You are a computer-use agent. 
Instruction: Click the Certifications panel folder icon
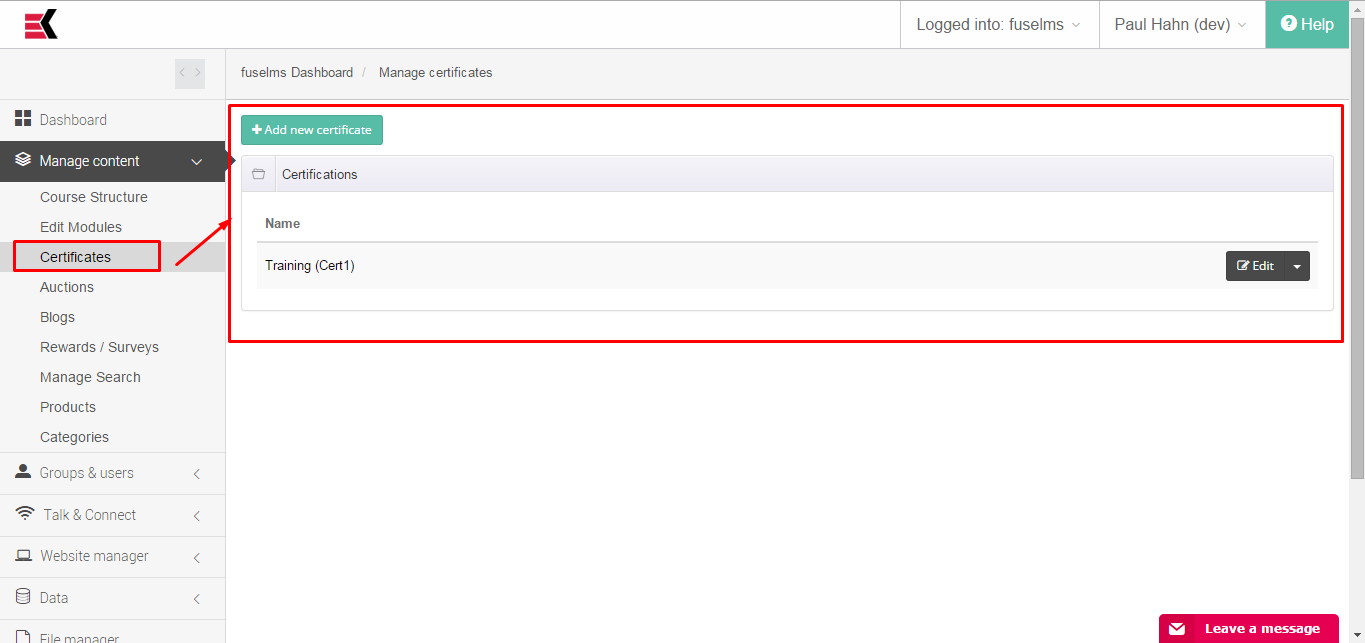[258, 174]
